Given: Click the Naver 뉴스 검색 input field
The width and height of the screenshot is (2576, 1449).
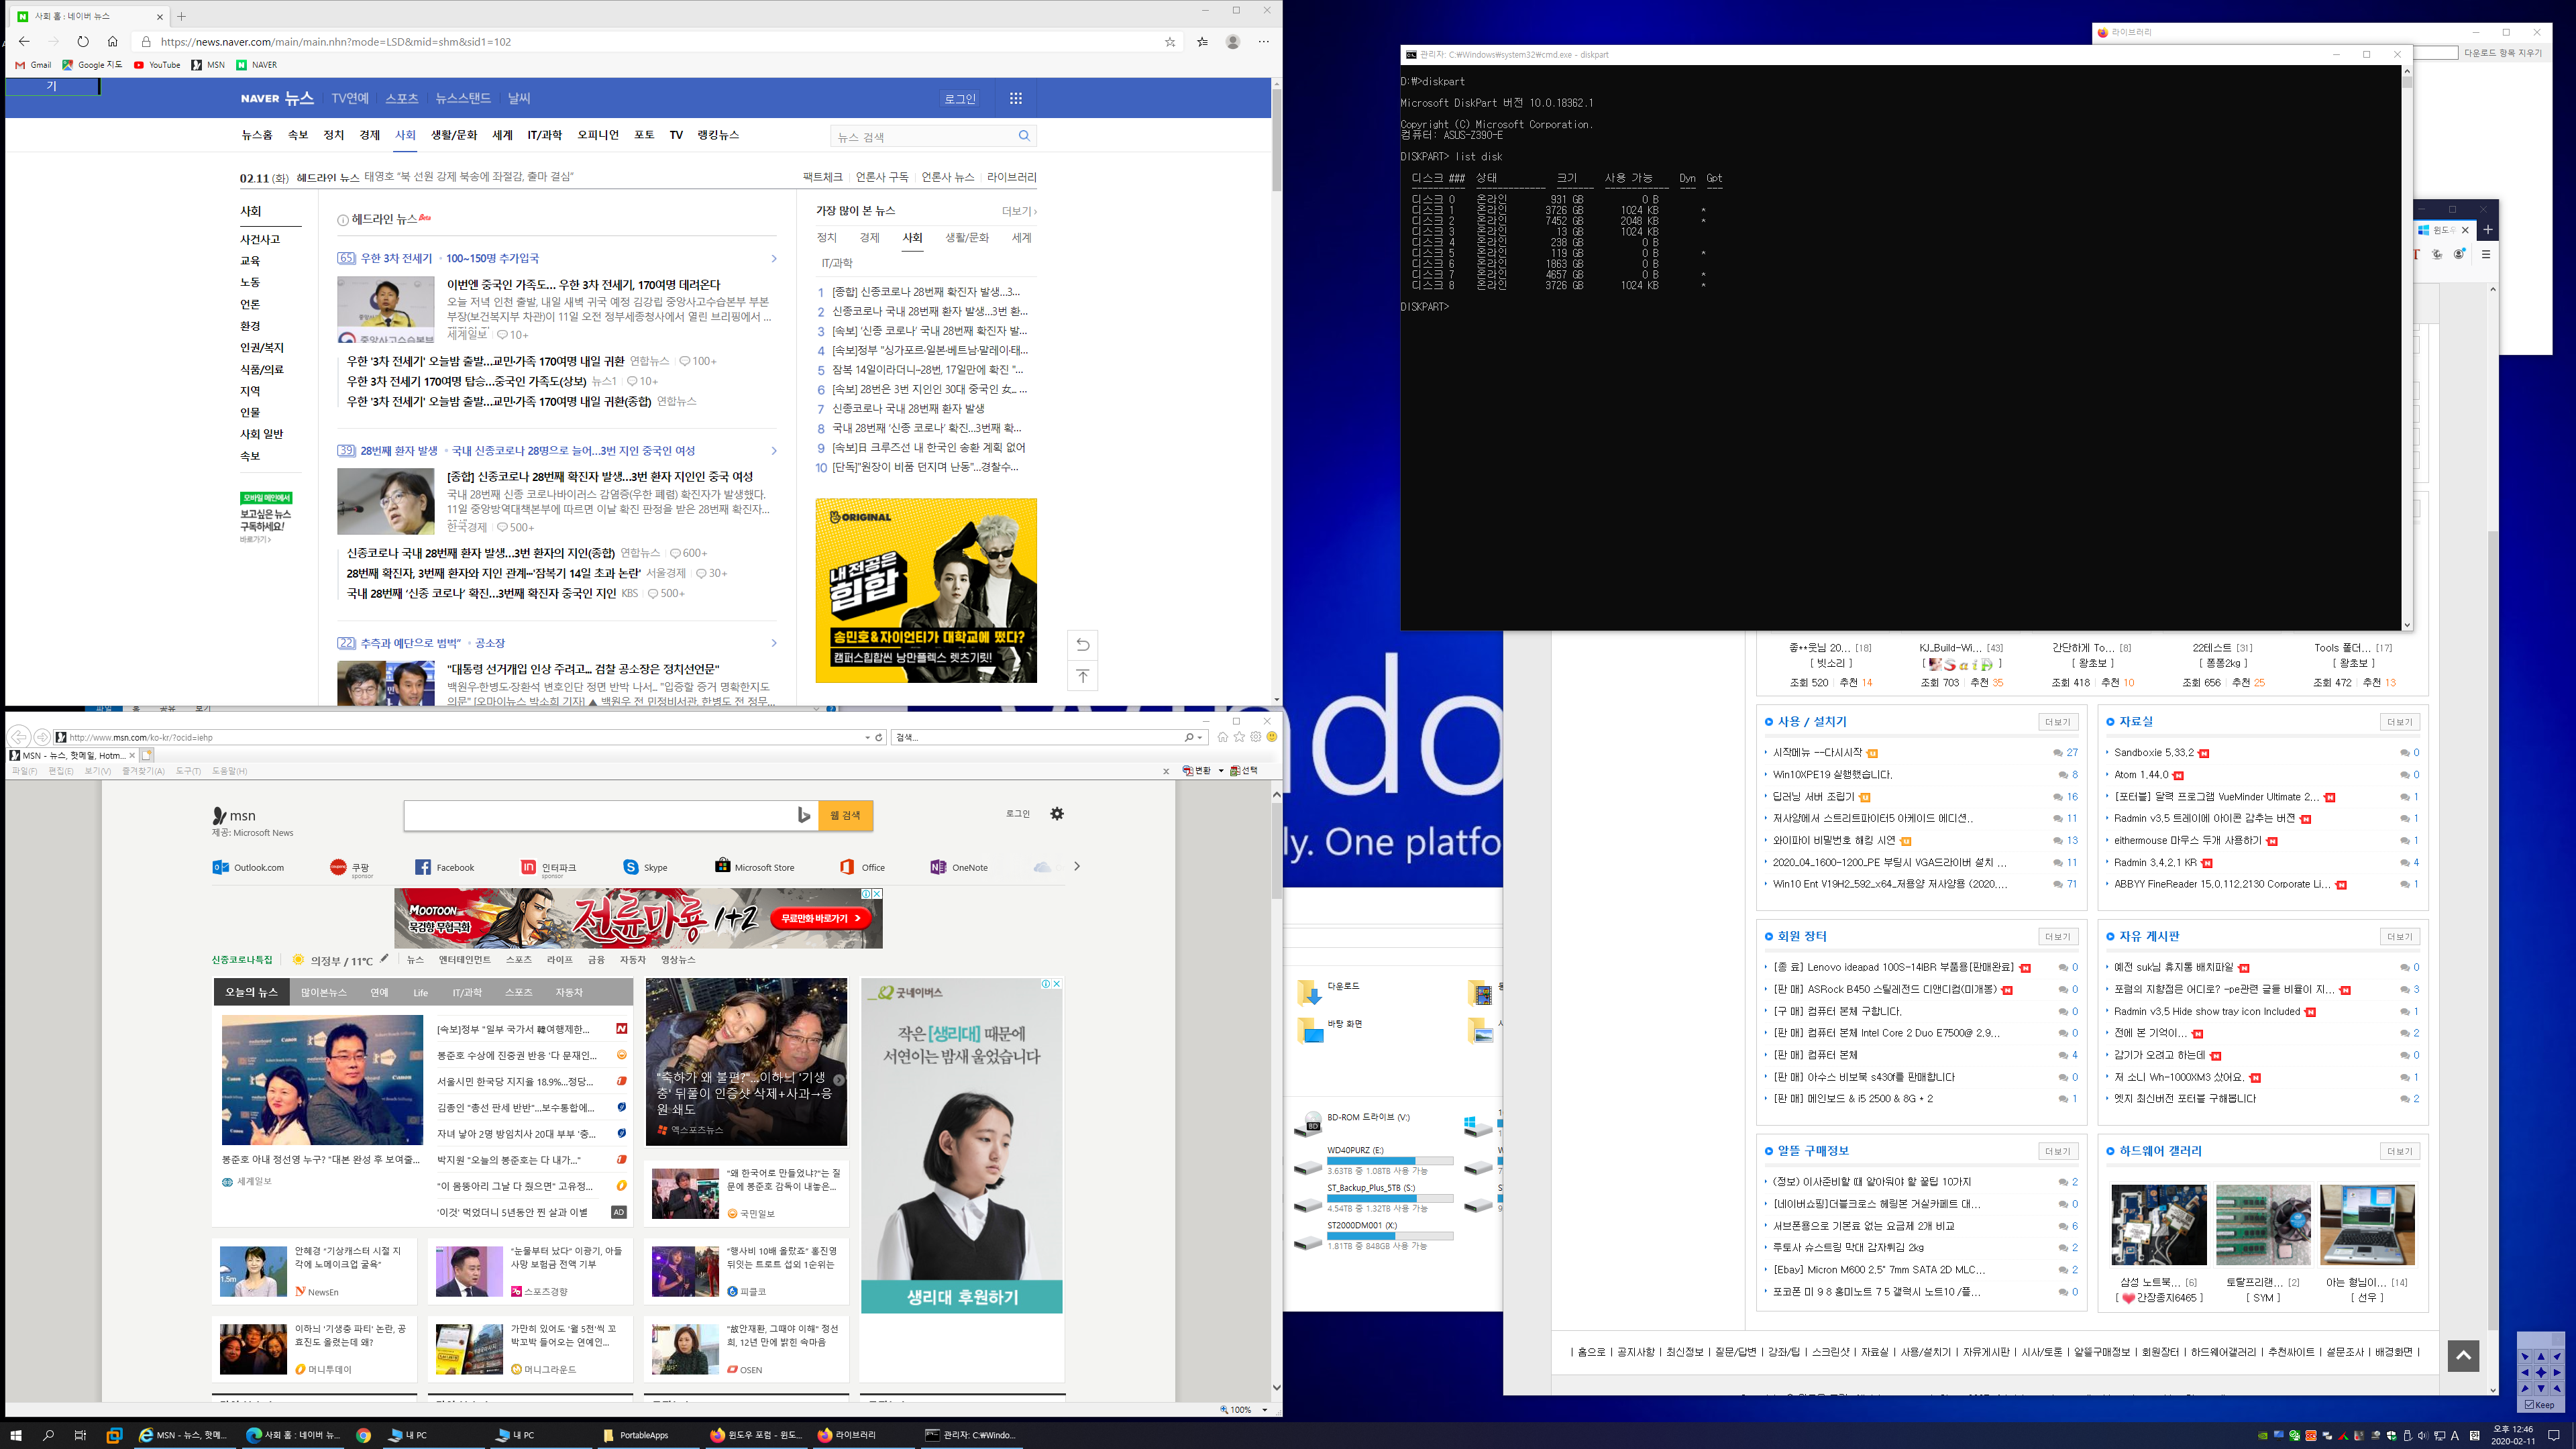Looking at the screenshot, I should coord(922,136).
